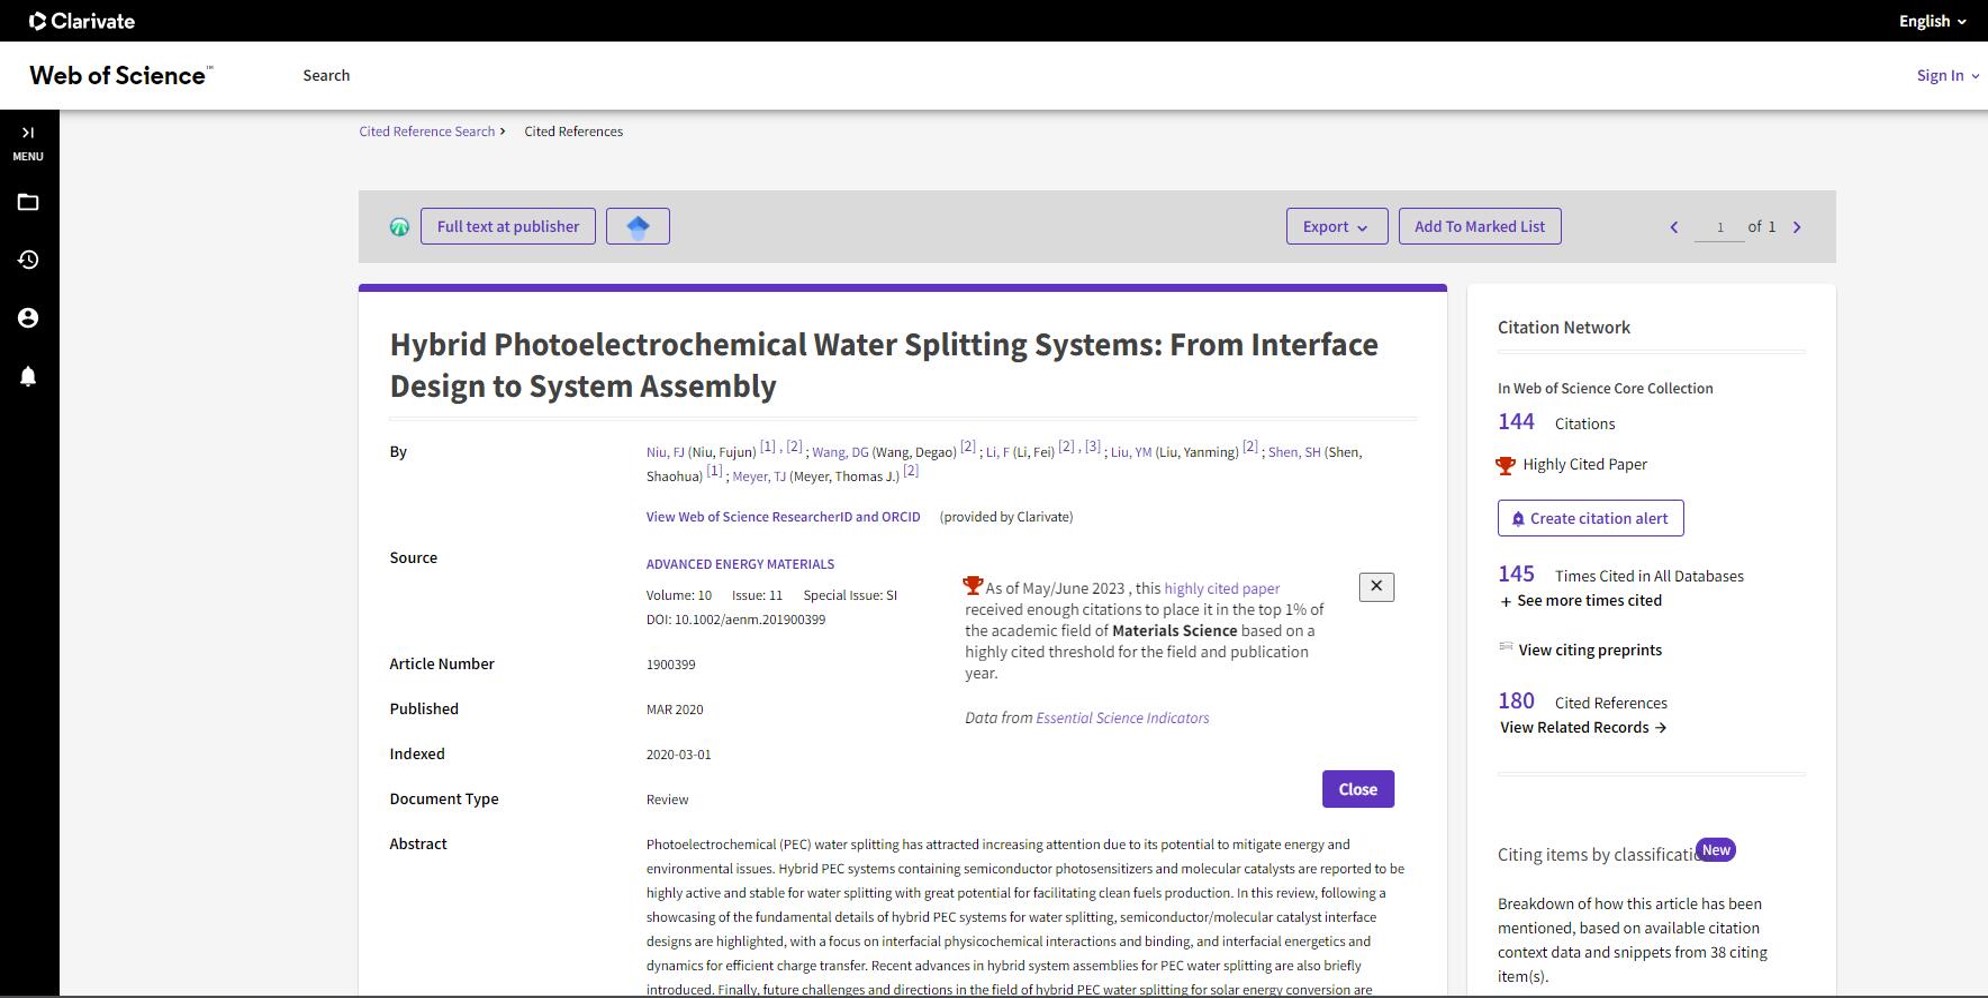
Task: Open the Search menu item
Action: 326,75
